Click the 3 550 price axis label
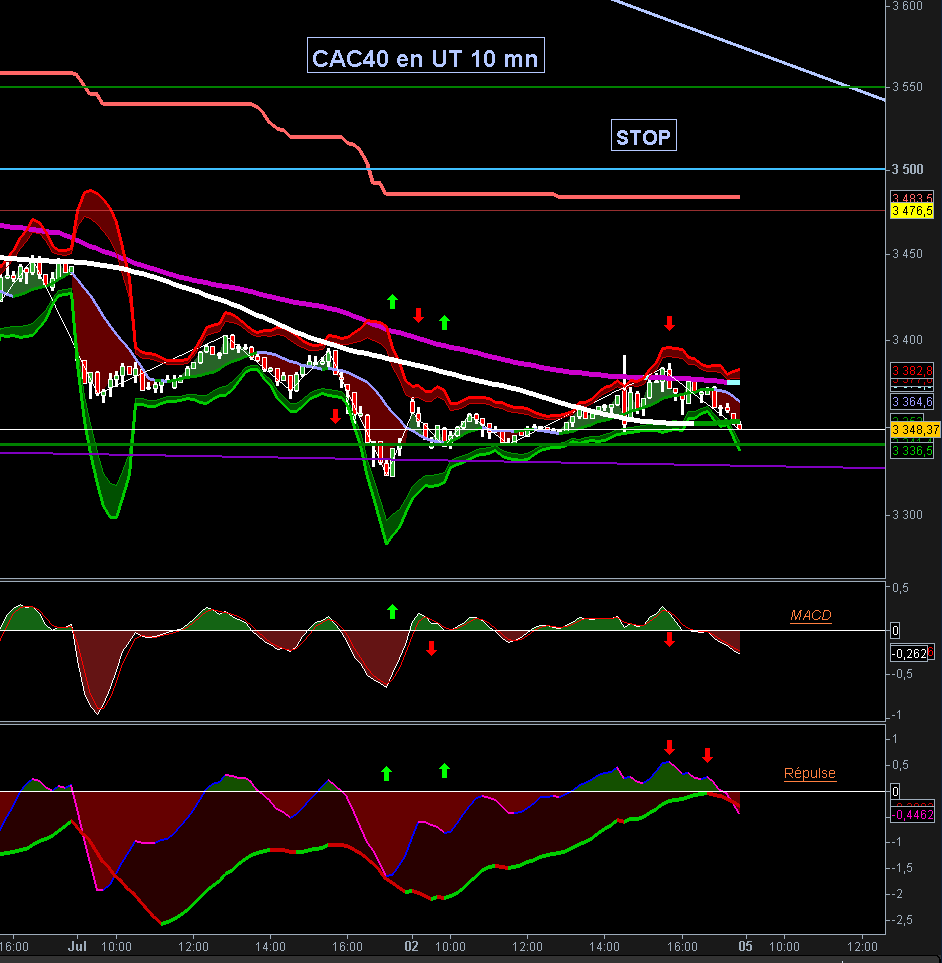Image resolution: width=942 pixels, height=963 pixels. pos(907,87)
